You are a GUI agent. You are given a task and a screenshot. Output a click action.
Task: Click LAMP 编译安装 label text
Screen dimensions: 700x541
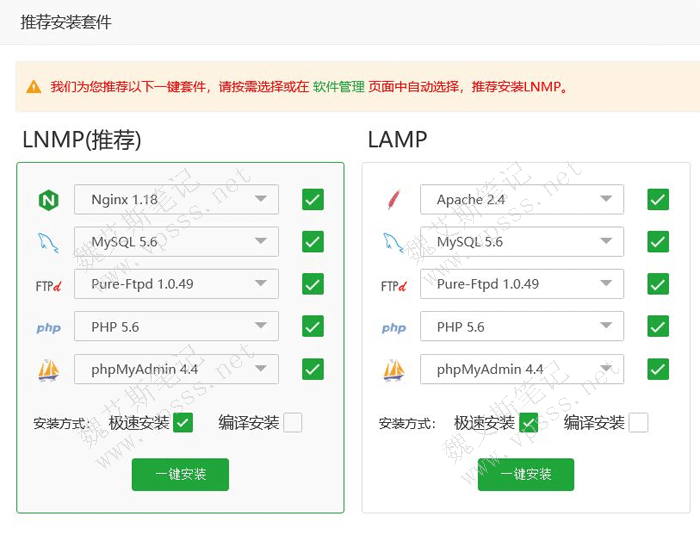pyautogui.click(x=594, y=423)
